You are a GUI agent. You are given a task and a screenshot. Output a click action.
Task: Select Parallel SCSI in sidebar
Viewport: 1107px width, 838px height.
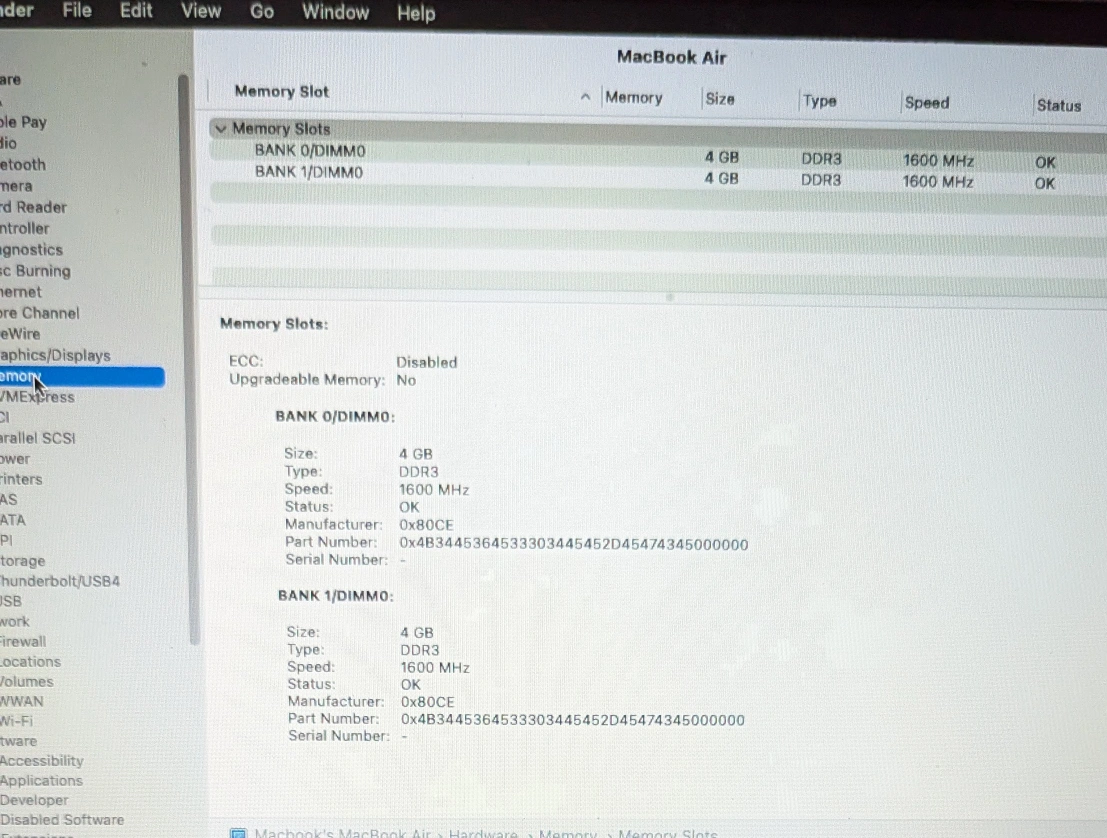pos(37,438)
